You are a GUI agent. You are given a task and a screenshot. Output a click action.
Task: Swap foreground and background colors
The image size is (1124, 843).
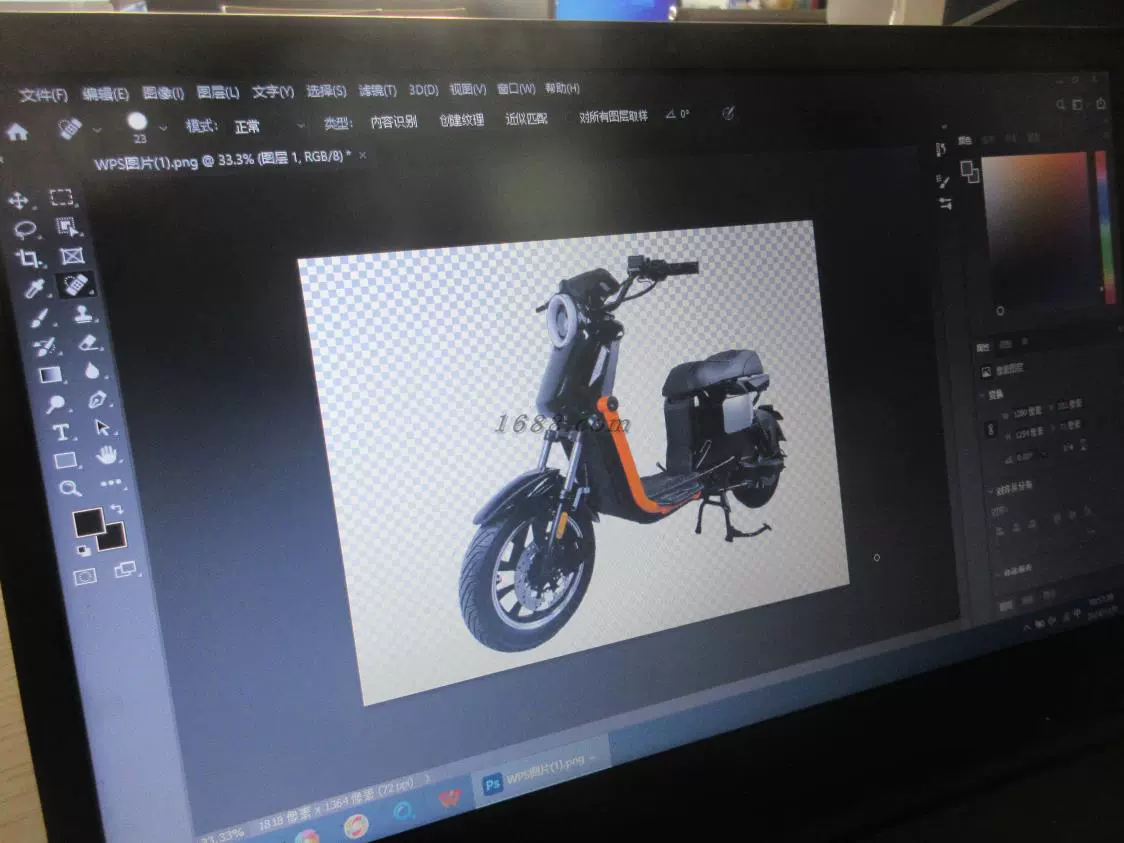[116, 509]
